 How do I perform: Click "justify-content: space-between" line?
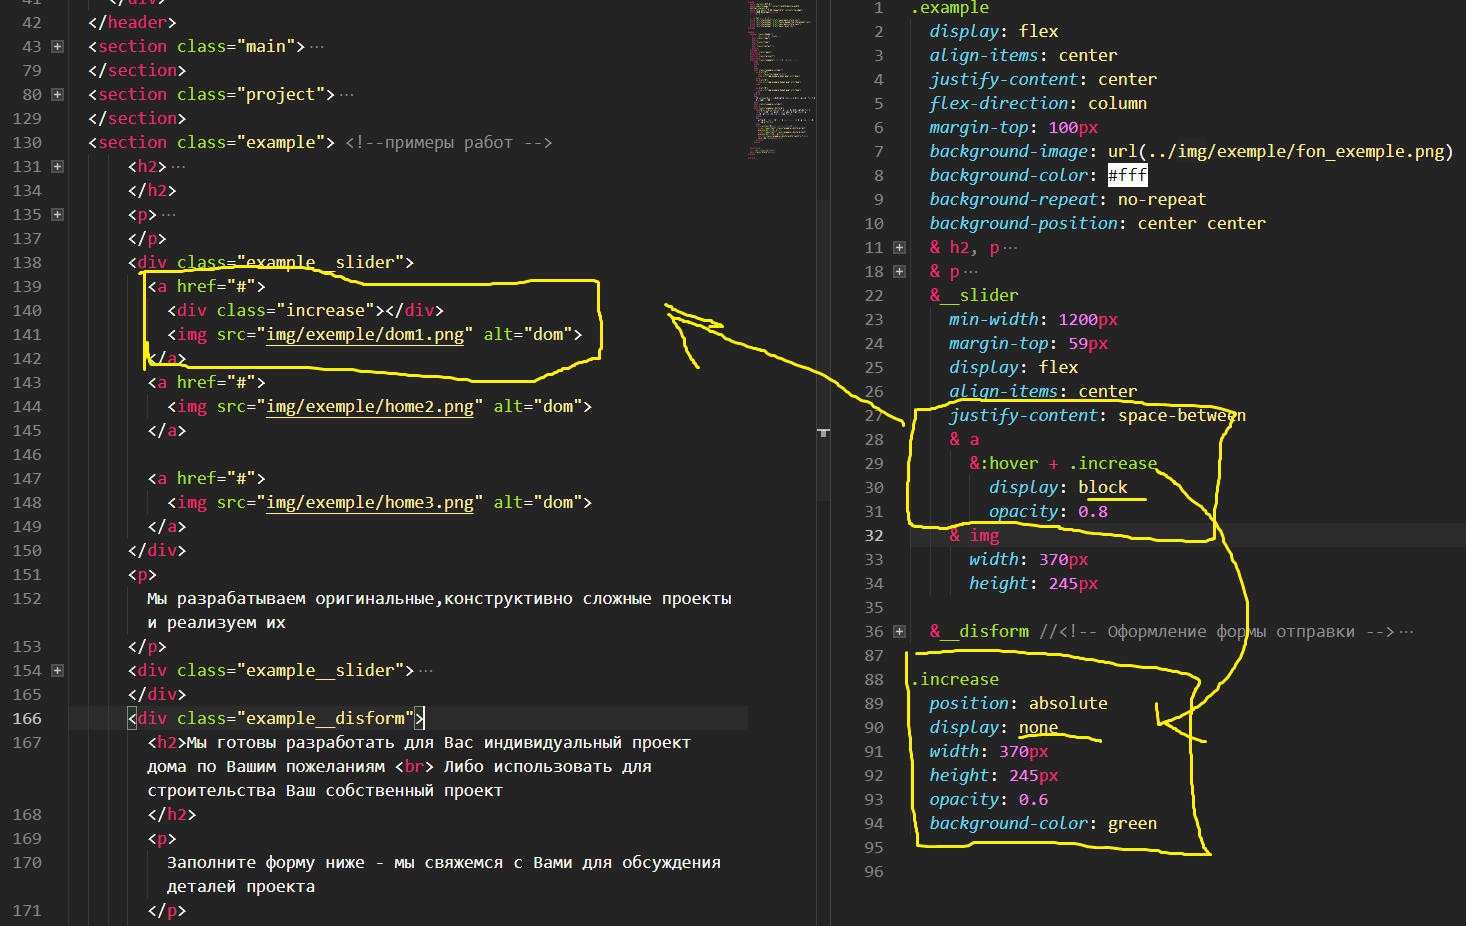point(1098,416)
